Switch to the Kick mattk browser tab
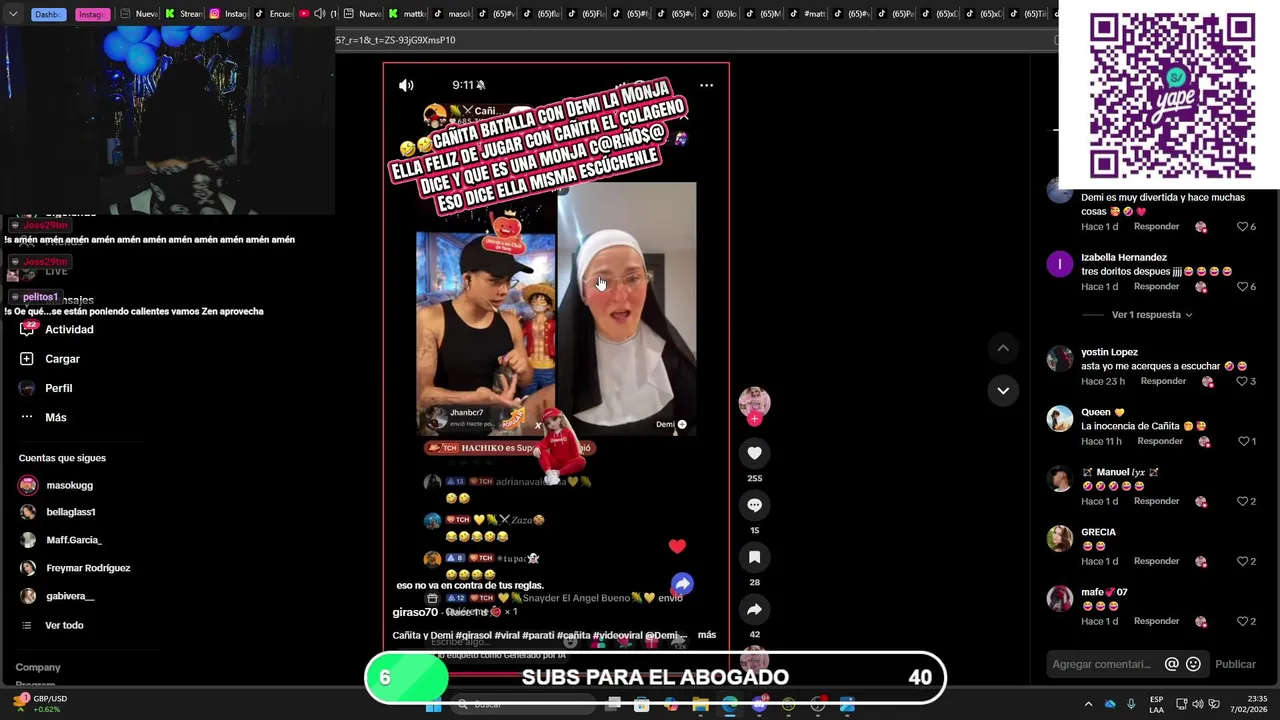This screenshot has width=1280, height=720. point(408,14)
